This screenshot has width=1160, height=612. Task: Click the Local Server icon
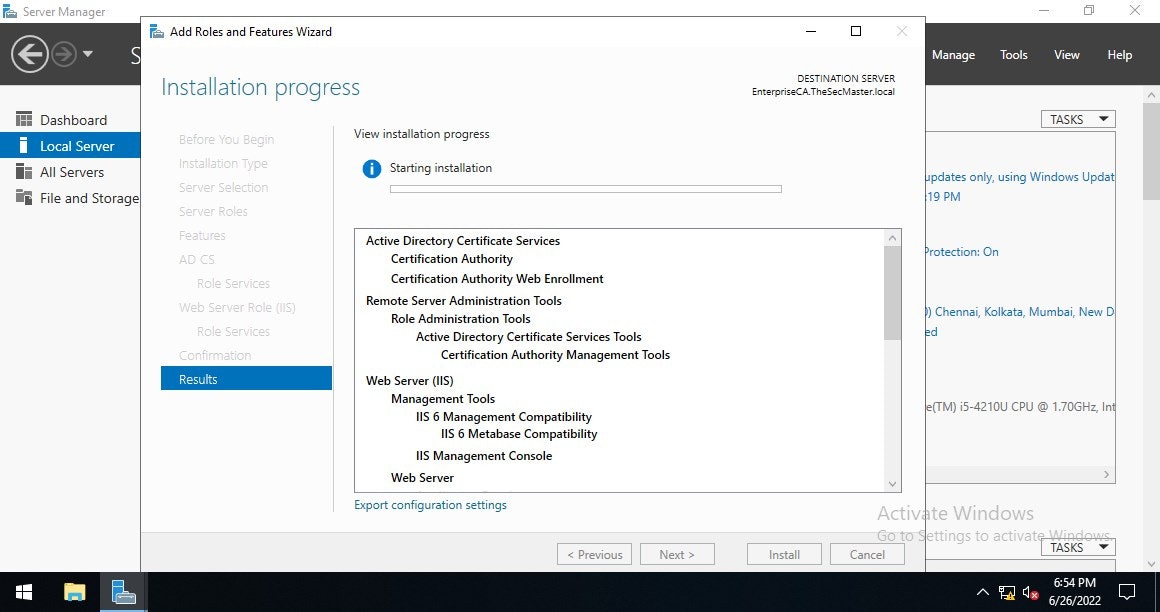[x=24, y=145]
